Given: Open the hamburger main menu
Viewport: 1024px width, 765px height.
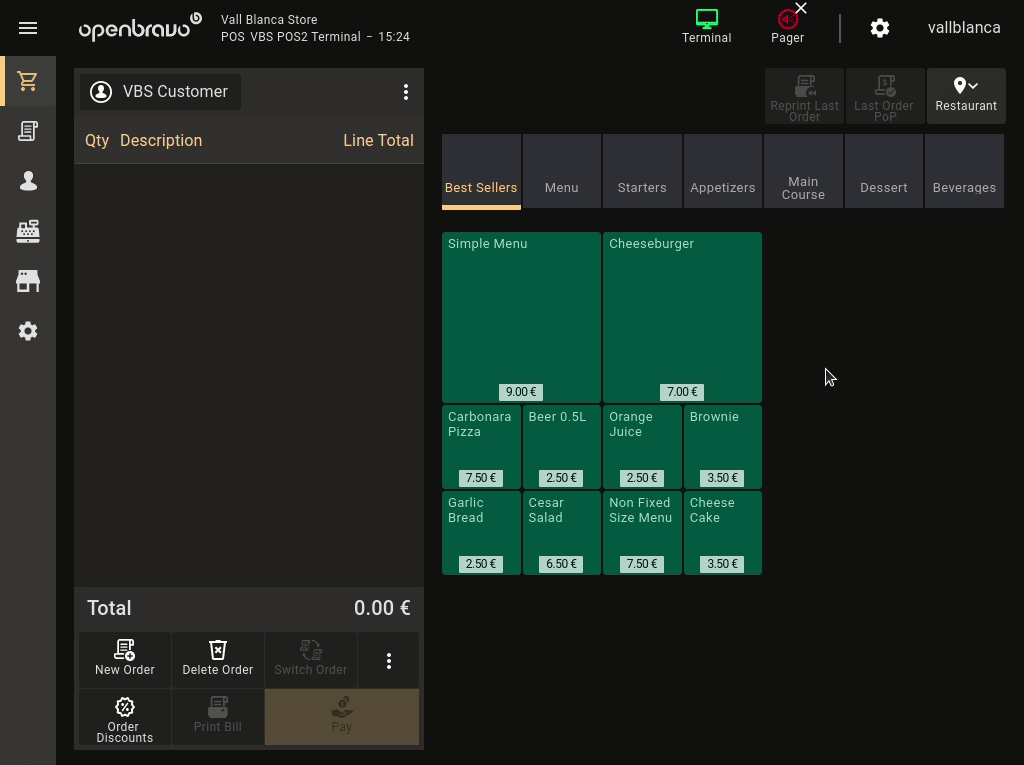Looking at the screenshot, I should [28, 28].
